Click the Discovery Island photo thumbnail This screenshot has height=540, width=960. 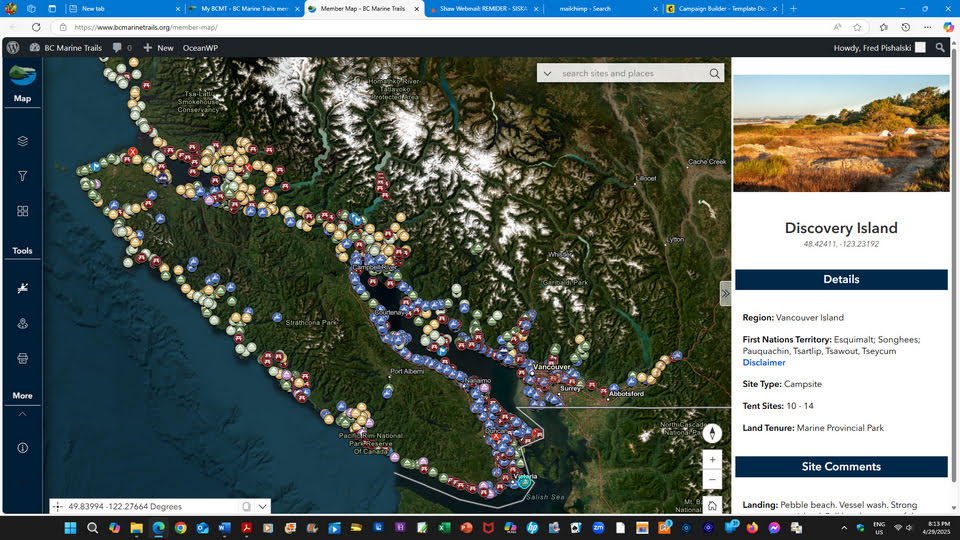[x=841, y=133]
